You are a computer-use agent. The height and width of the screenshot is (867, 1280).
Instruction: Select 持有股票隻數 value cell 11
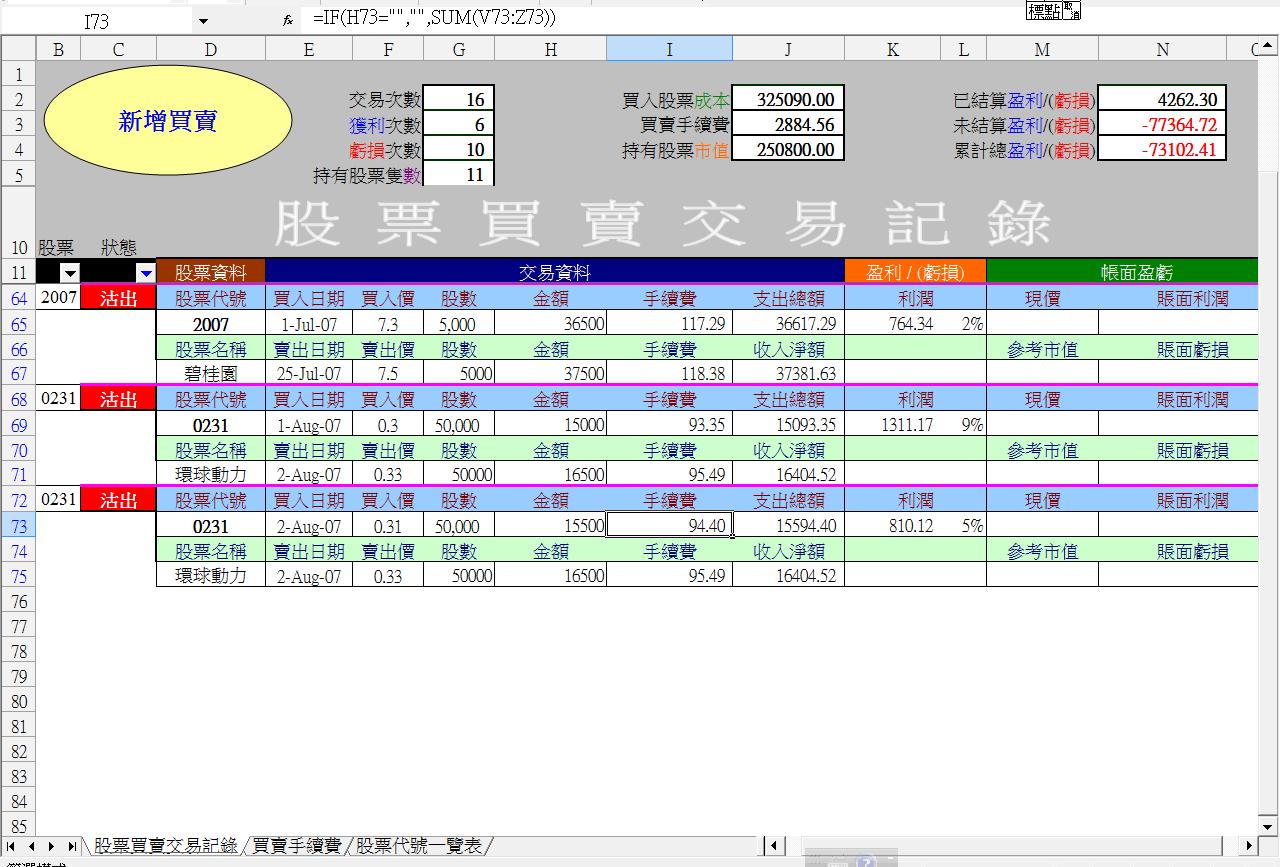[459, 174]
